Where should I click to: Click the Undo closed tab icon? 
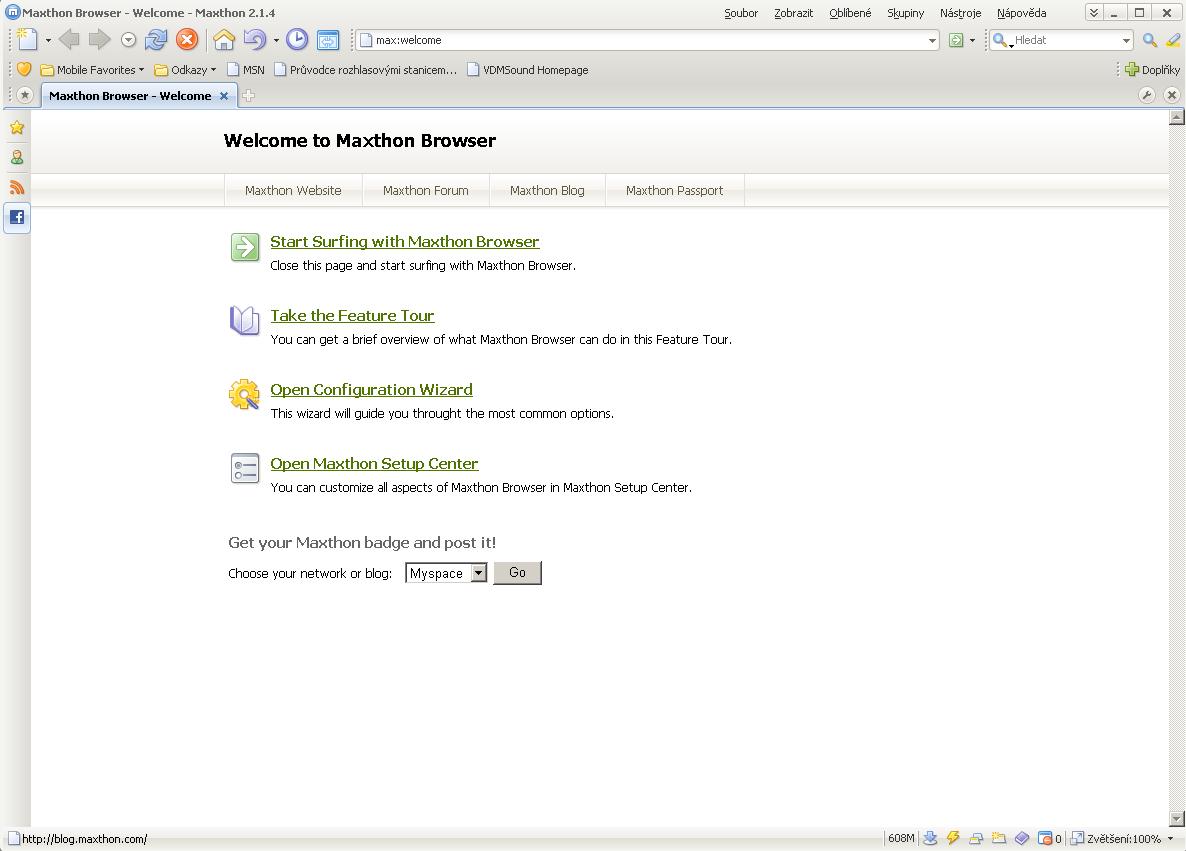click(x=255, y=39)
